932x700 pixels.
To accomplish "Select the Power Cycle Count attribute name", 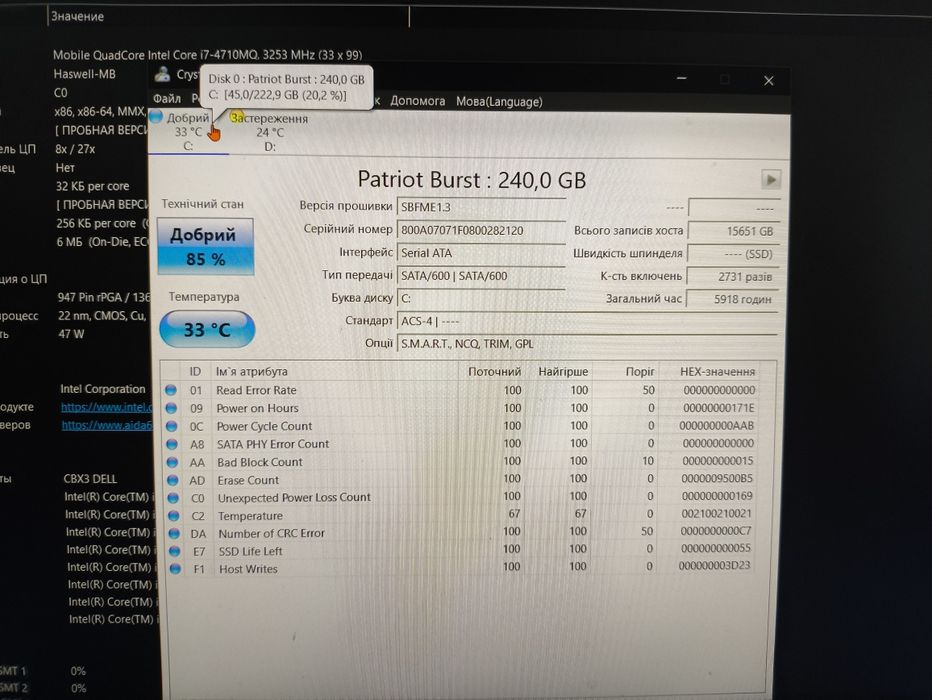I will [x=264, y=426].
